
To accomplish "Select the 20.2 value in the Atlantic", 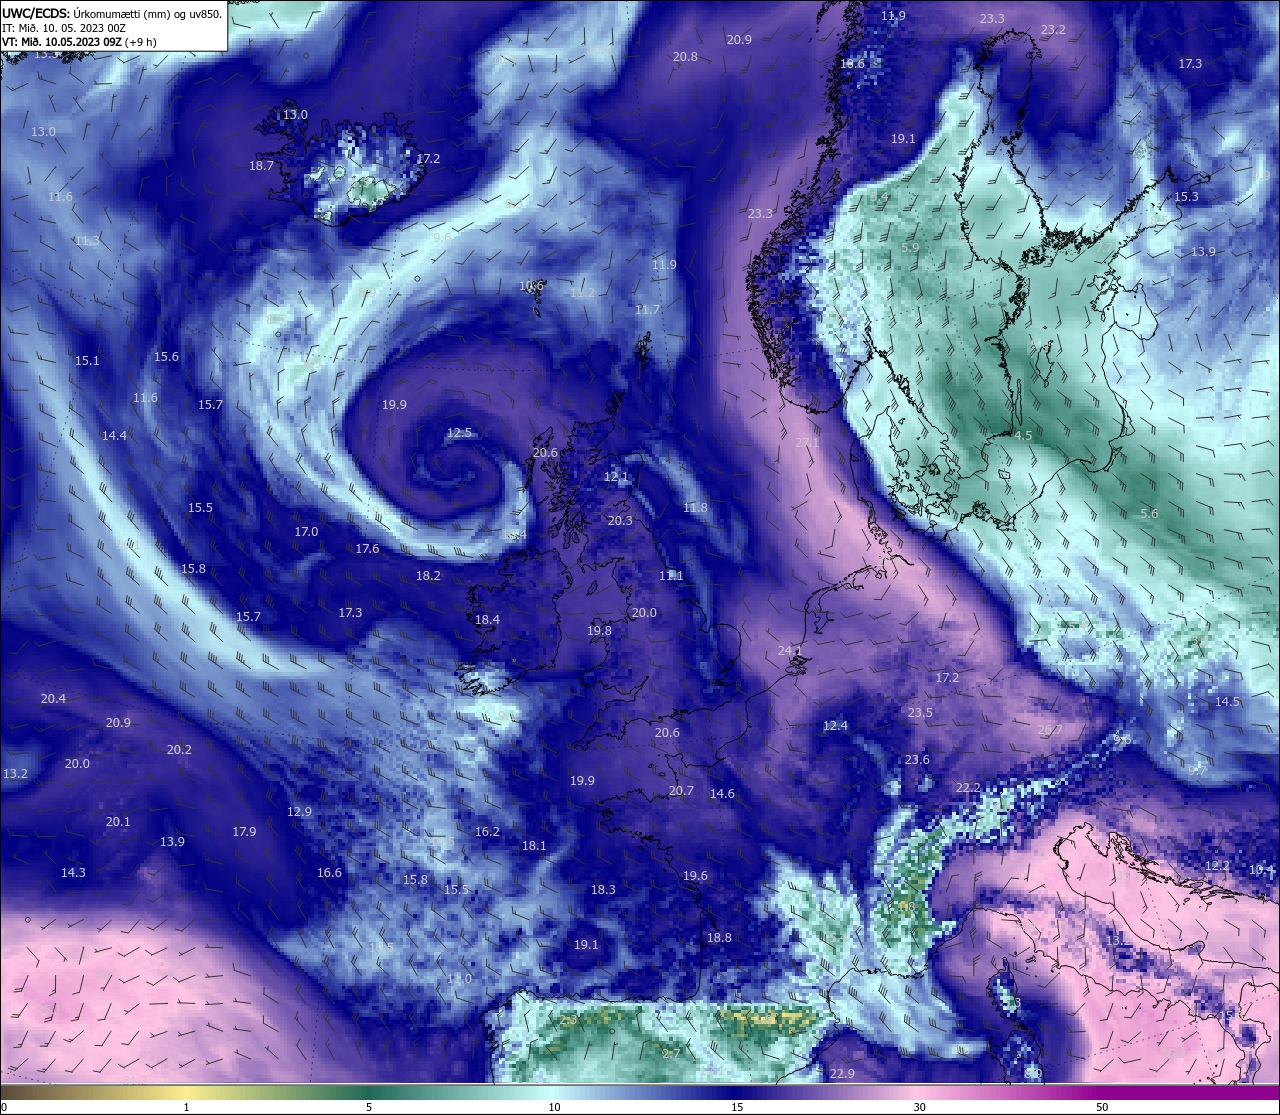I will [179, 750].
